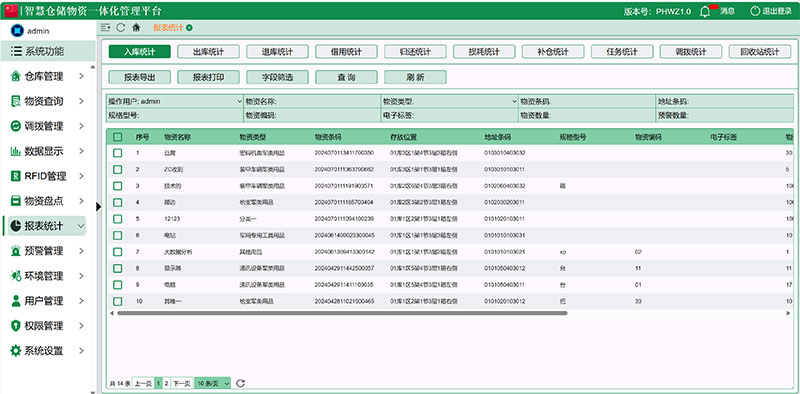Expand the 系统设置 menu chevron
Image resolution: width=800 pixels, height=394 pixels.
pos(82,351)
